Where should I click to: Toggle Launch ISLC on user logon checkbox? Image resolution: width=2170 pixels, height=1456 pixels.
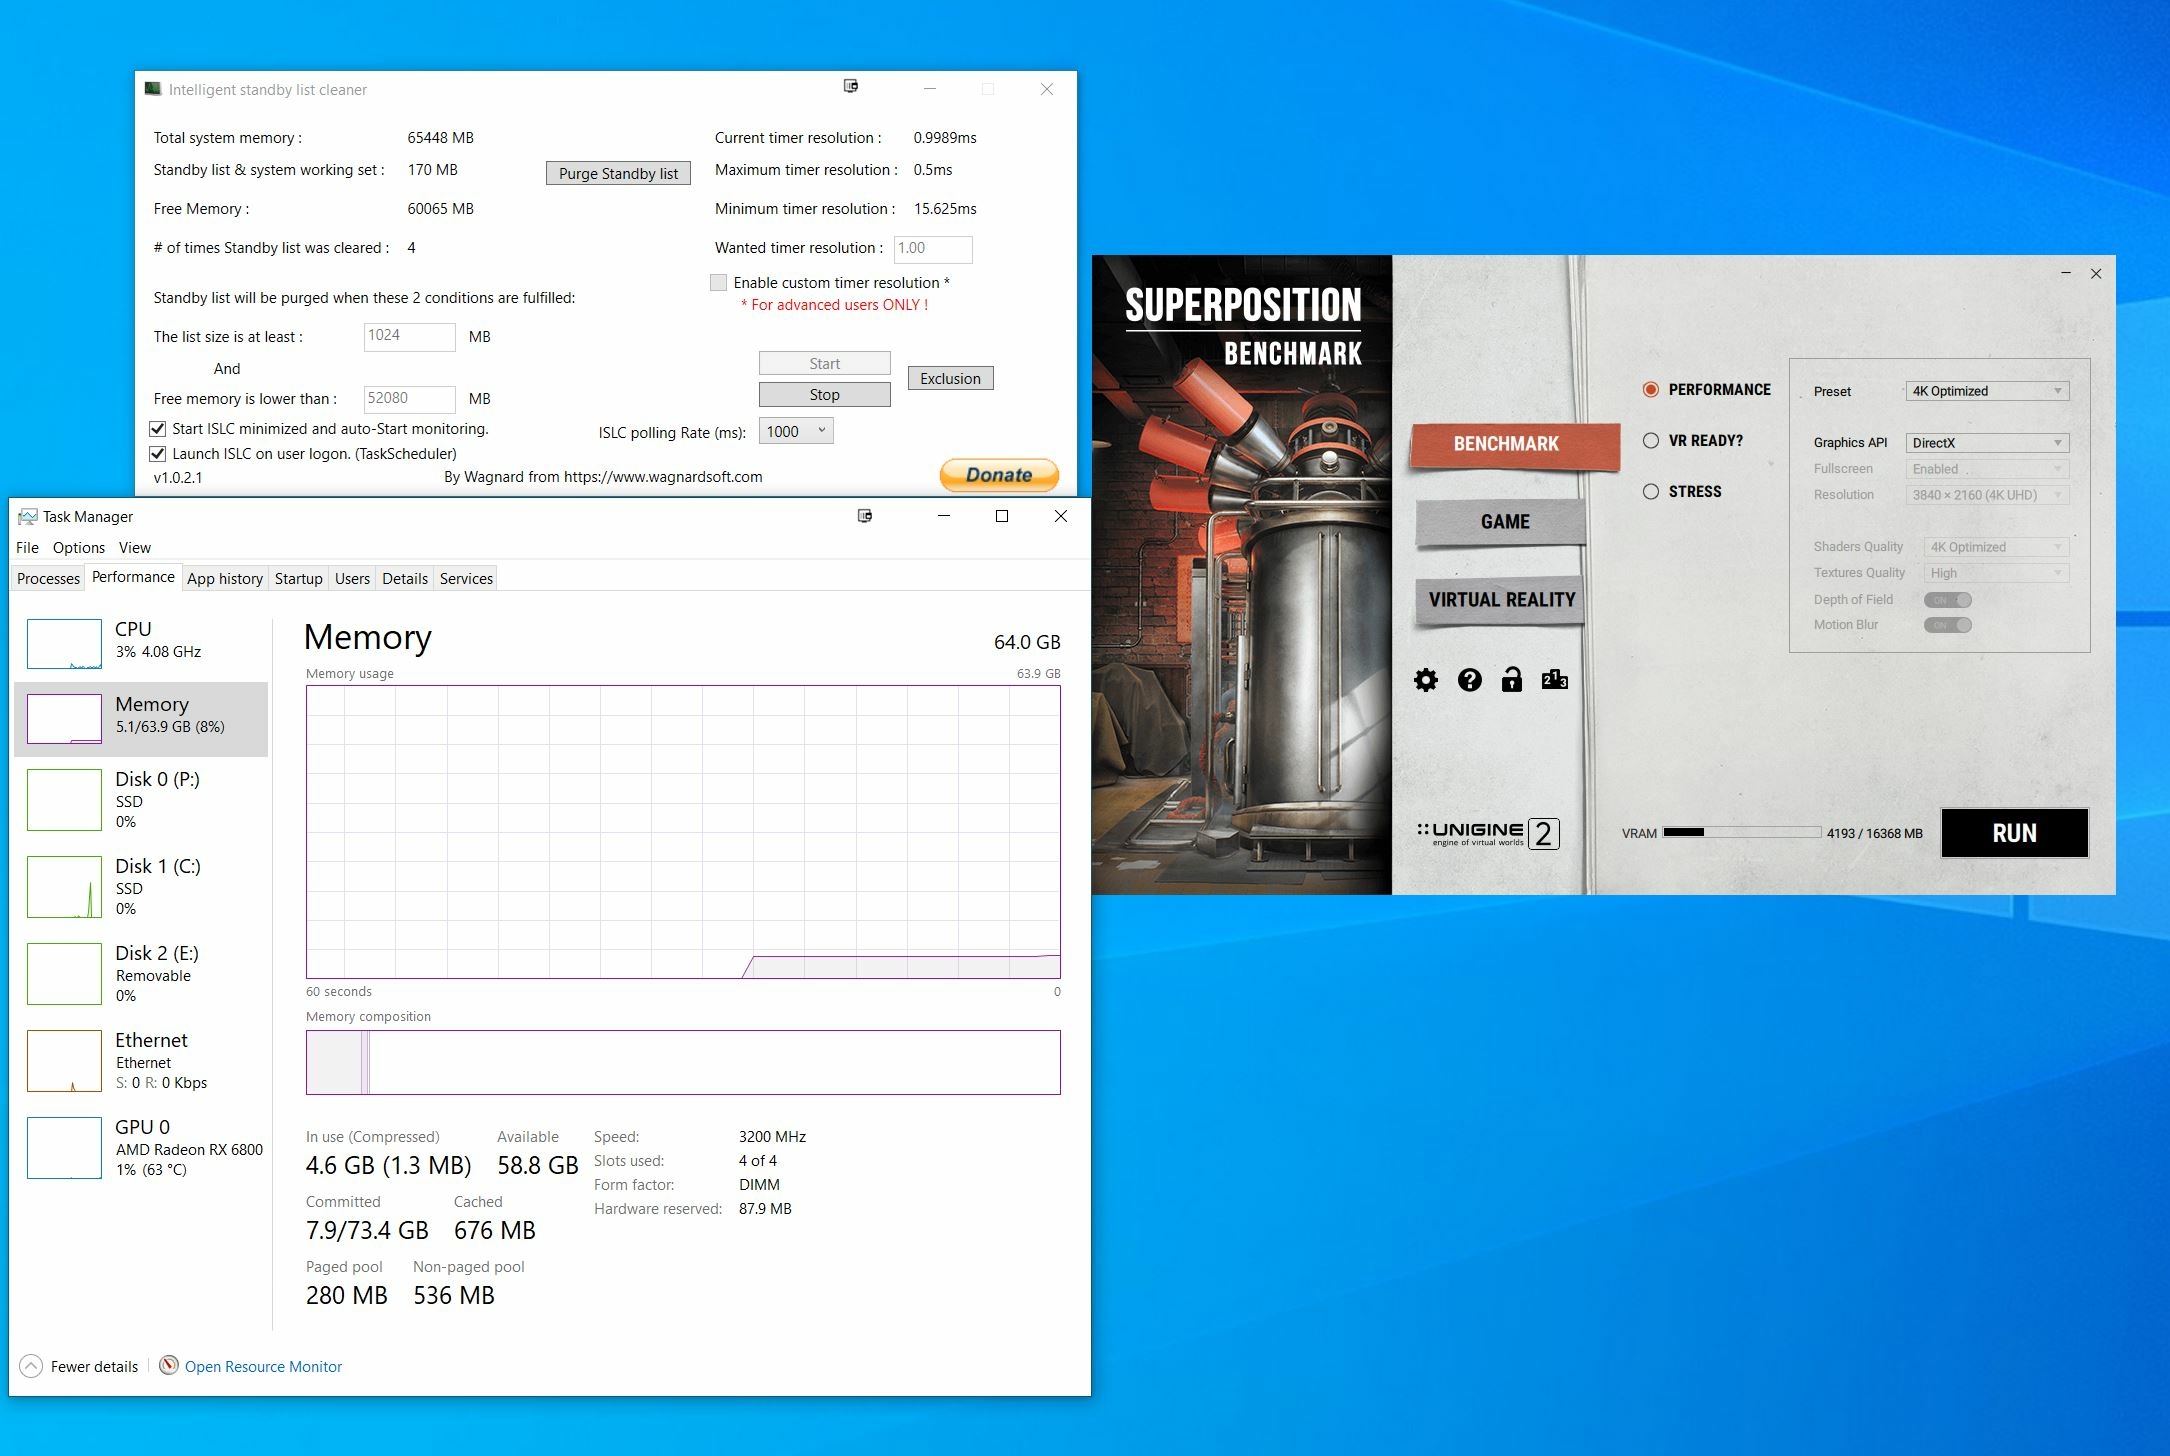(157, 454)
